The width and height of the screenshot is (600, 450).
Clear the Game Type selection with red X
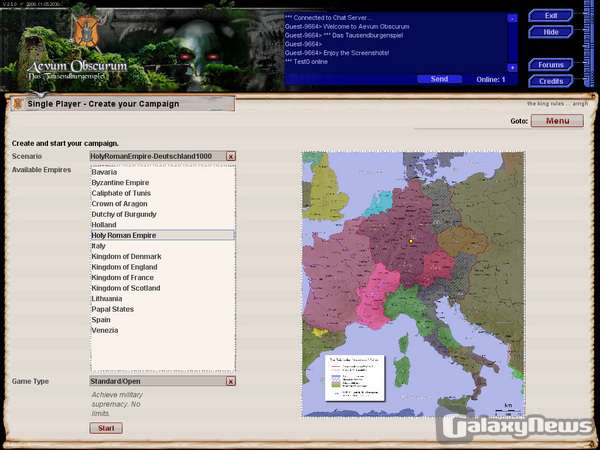click(231, 381)
